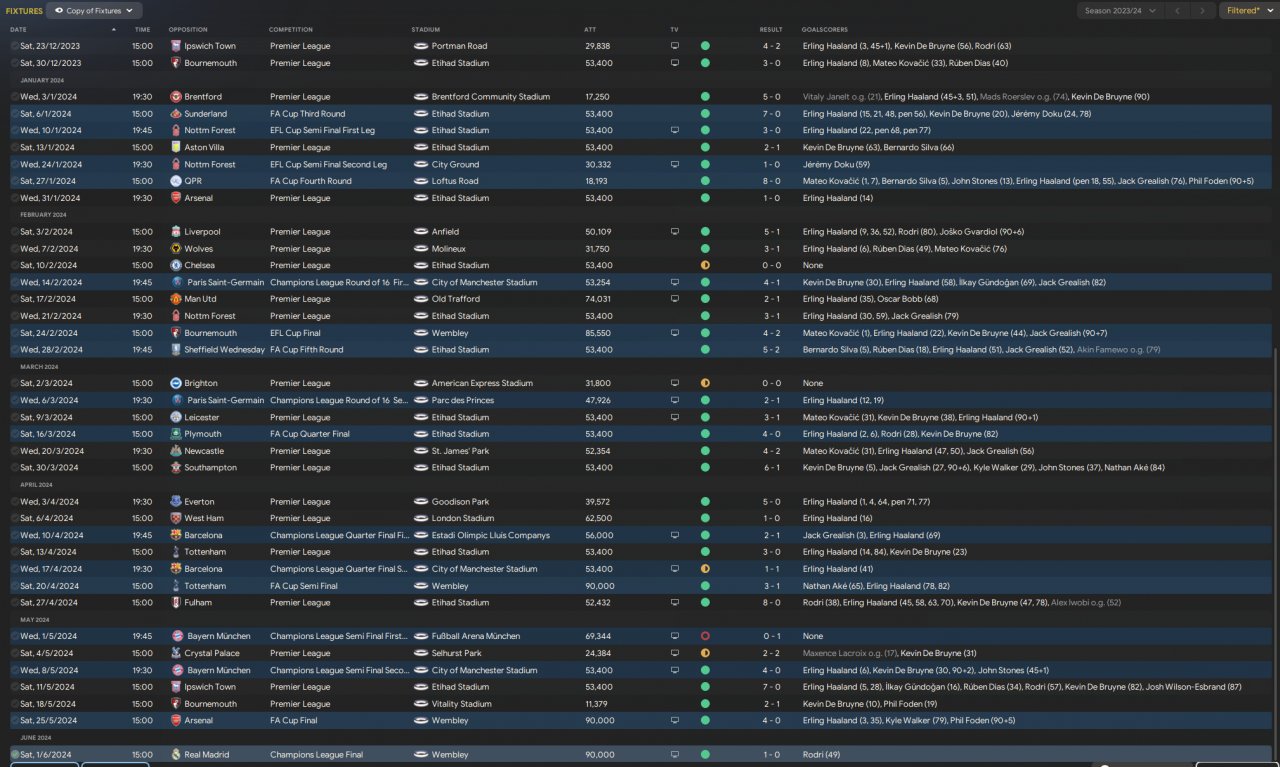Screen dimensions: 1280x767
Task: Open the Copy of Fixtures view dropdown
Action: [95, 11]
